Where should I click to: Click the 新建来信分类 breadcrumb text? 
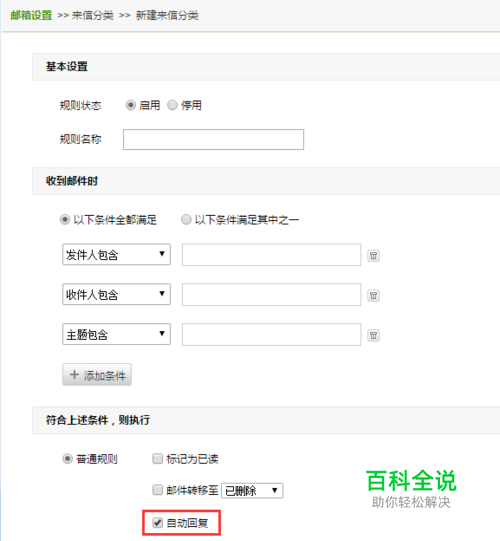[x=167, y=15]
